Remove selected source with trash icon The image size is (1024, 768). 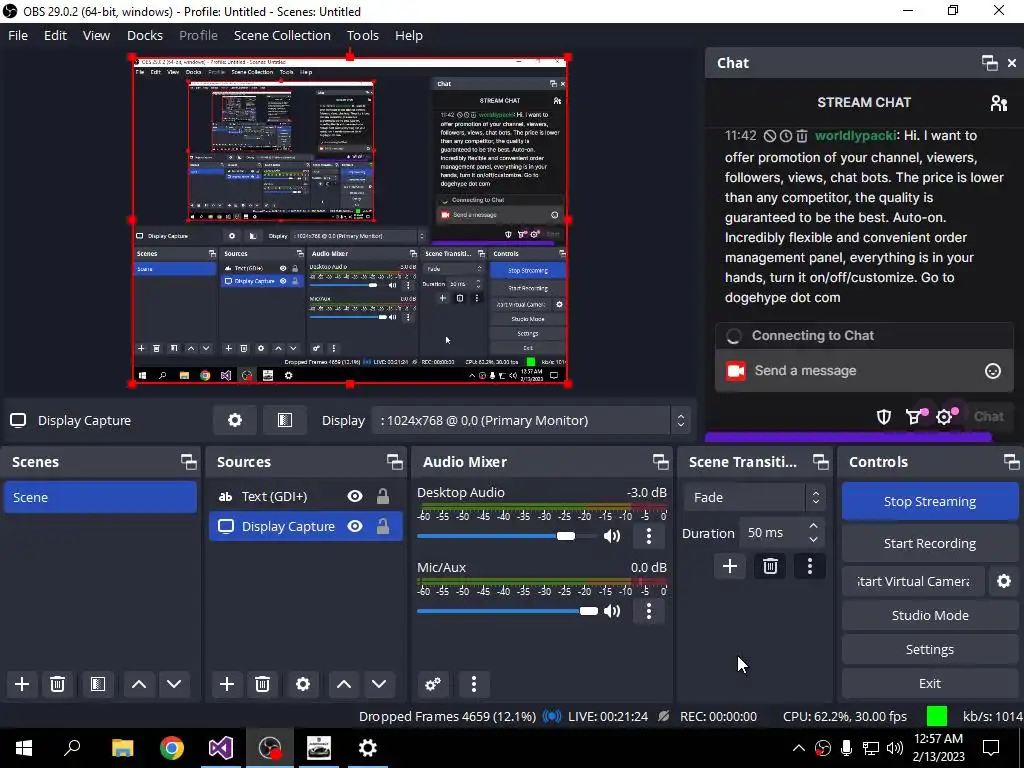tap(262, 684)
